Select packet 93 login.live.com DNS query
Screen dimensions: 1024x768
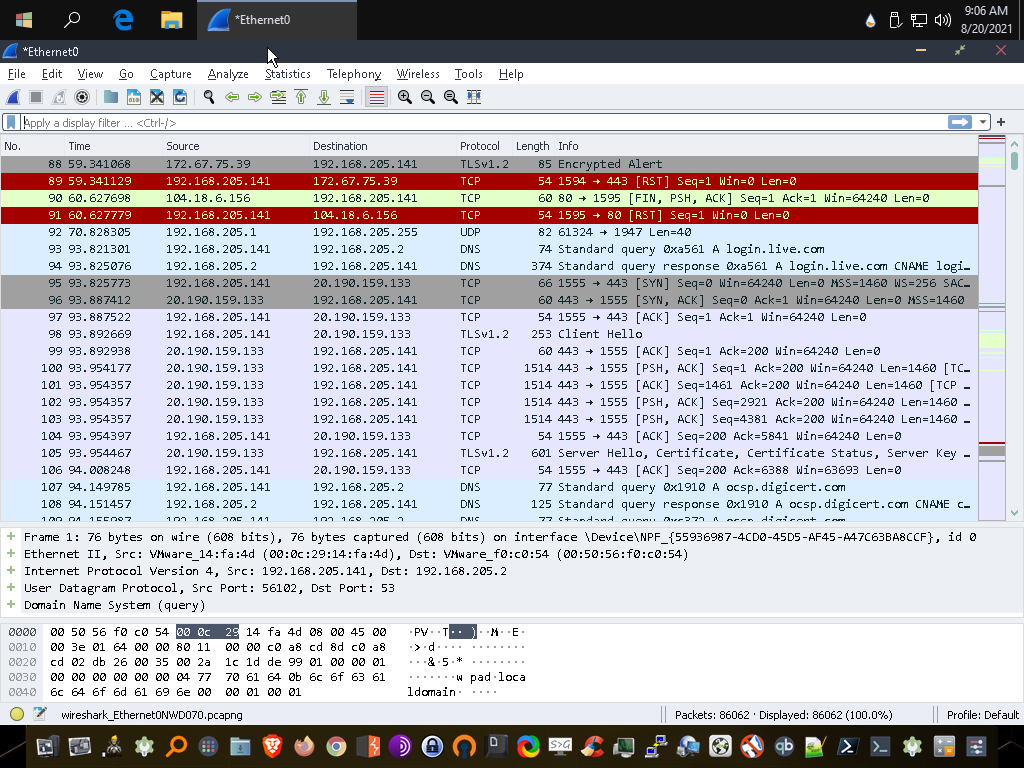(489, 249)
